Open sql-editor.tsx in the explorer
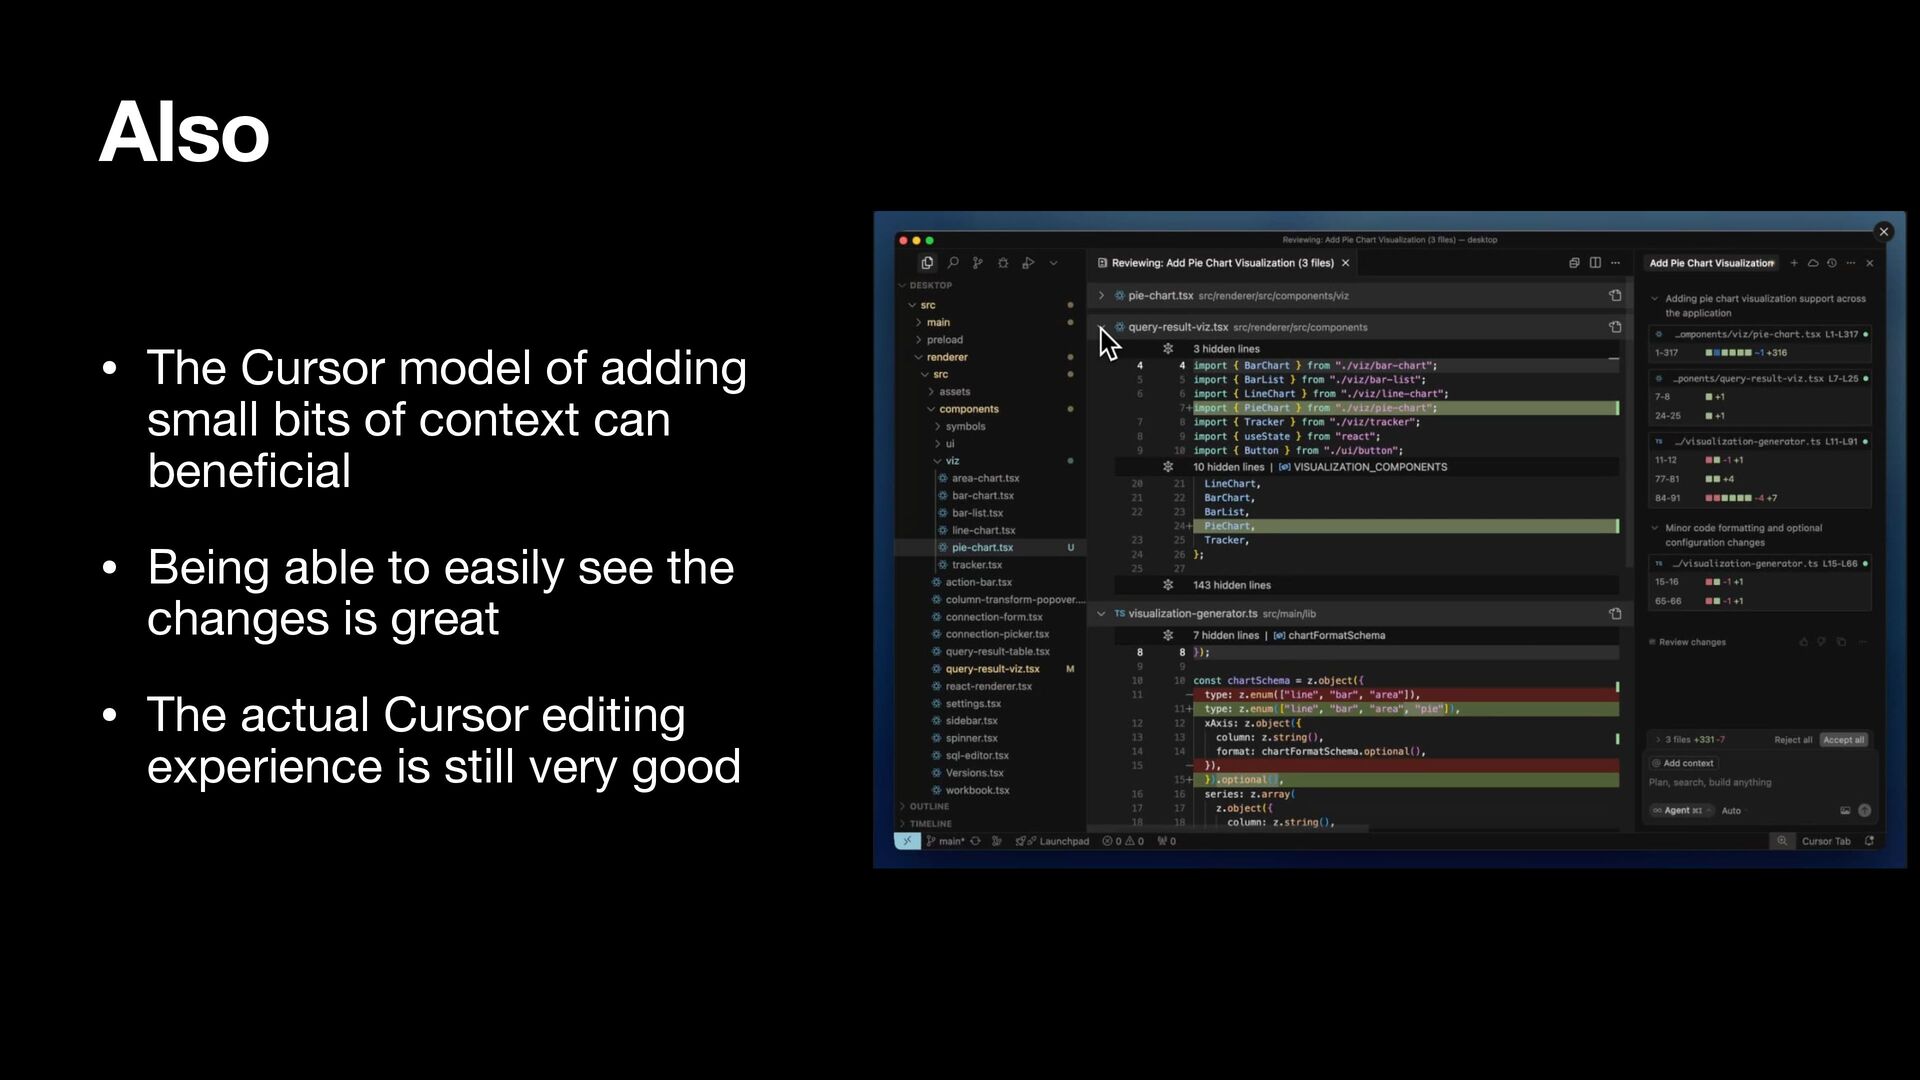The height and width of the screenshot is (1080, 1920). [976, 756]
